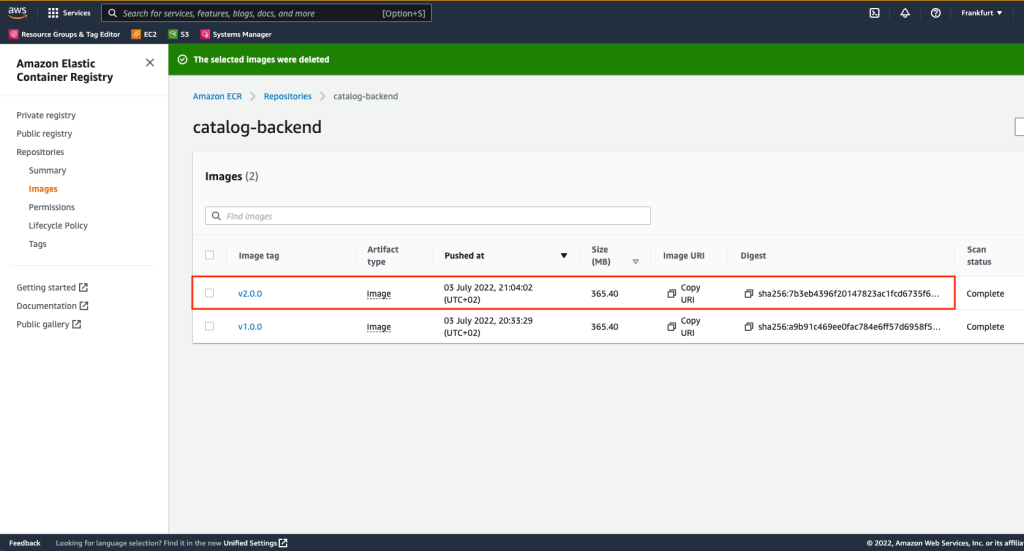Click the AWS logo home icon
The image size is (1024, 551).
[x=18, y=12]
